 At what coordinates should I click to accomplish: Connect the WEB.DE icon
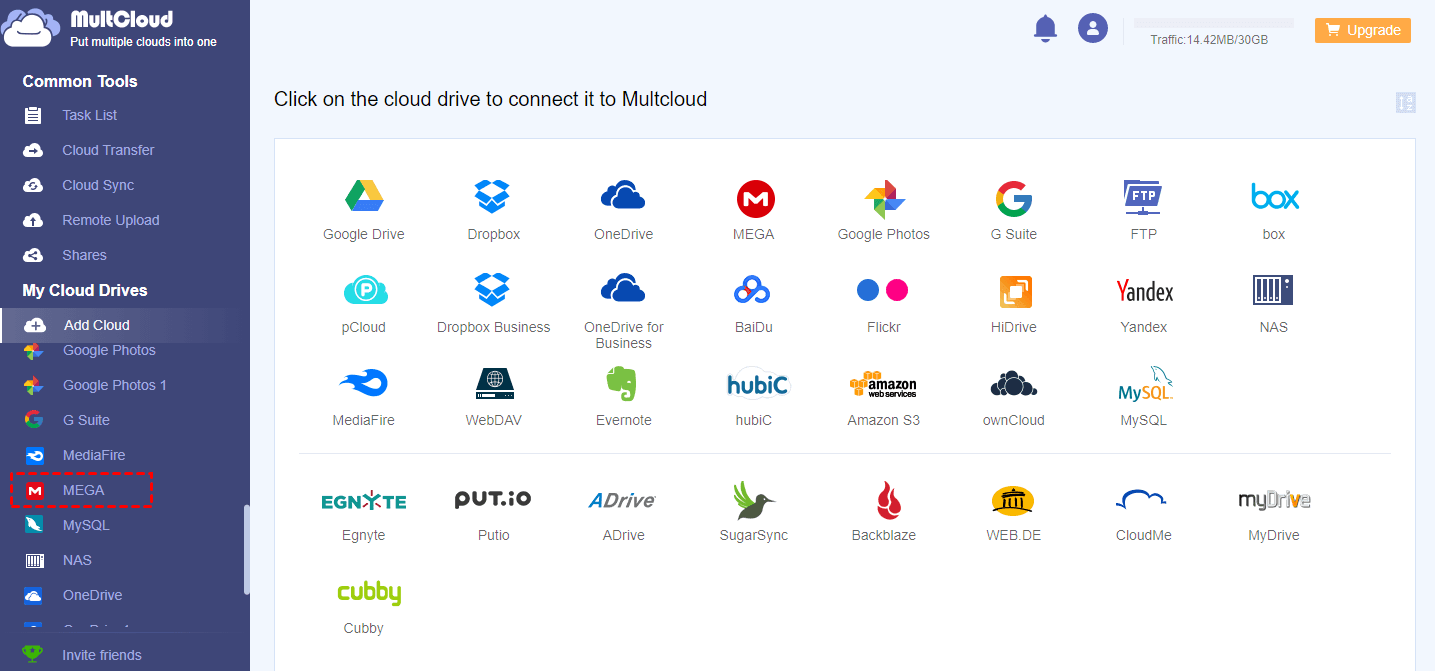point(1013,500)
